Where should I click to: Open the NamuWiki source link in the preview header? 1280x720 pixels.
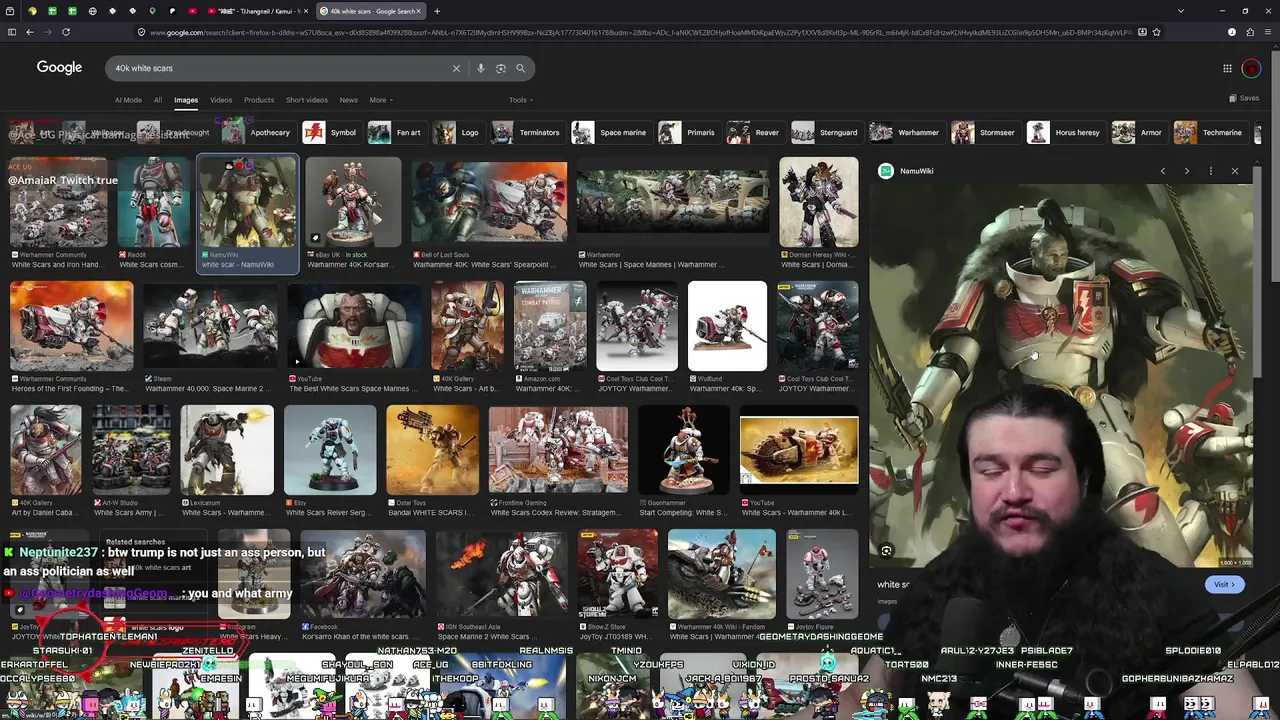(x=906, y=171)
